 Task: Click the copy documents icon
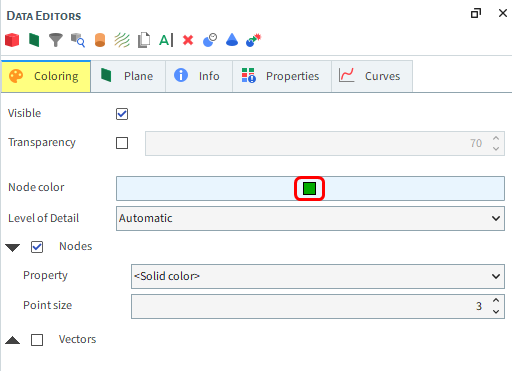(144, 40)
